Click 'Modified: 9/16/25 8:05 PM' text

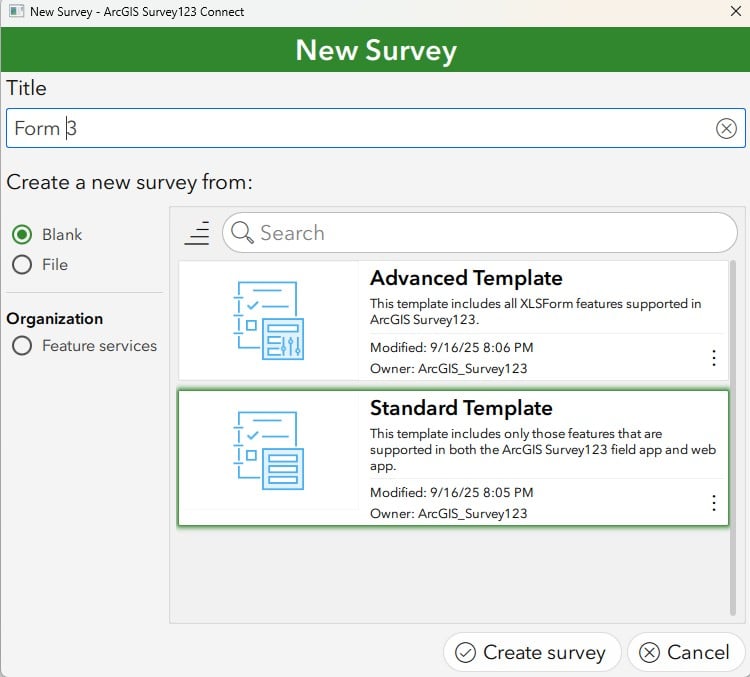click(452, 492)
